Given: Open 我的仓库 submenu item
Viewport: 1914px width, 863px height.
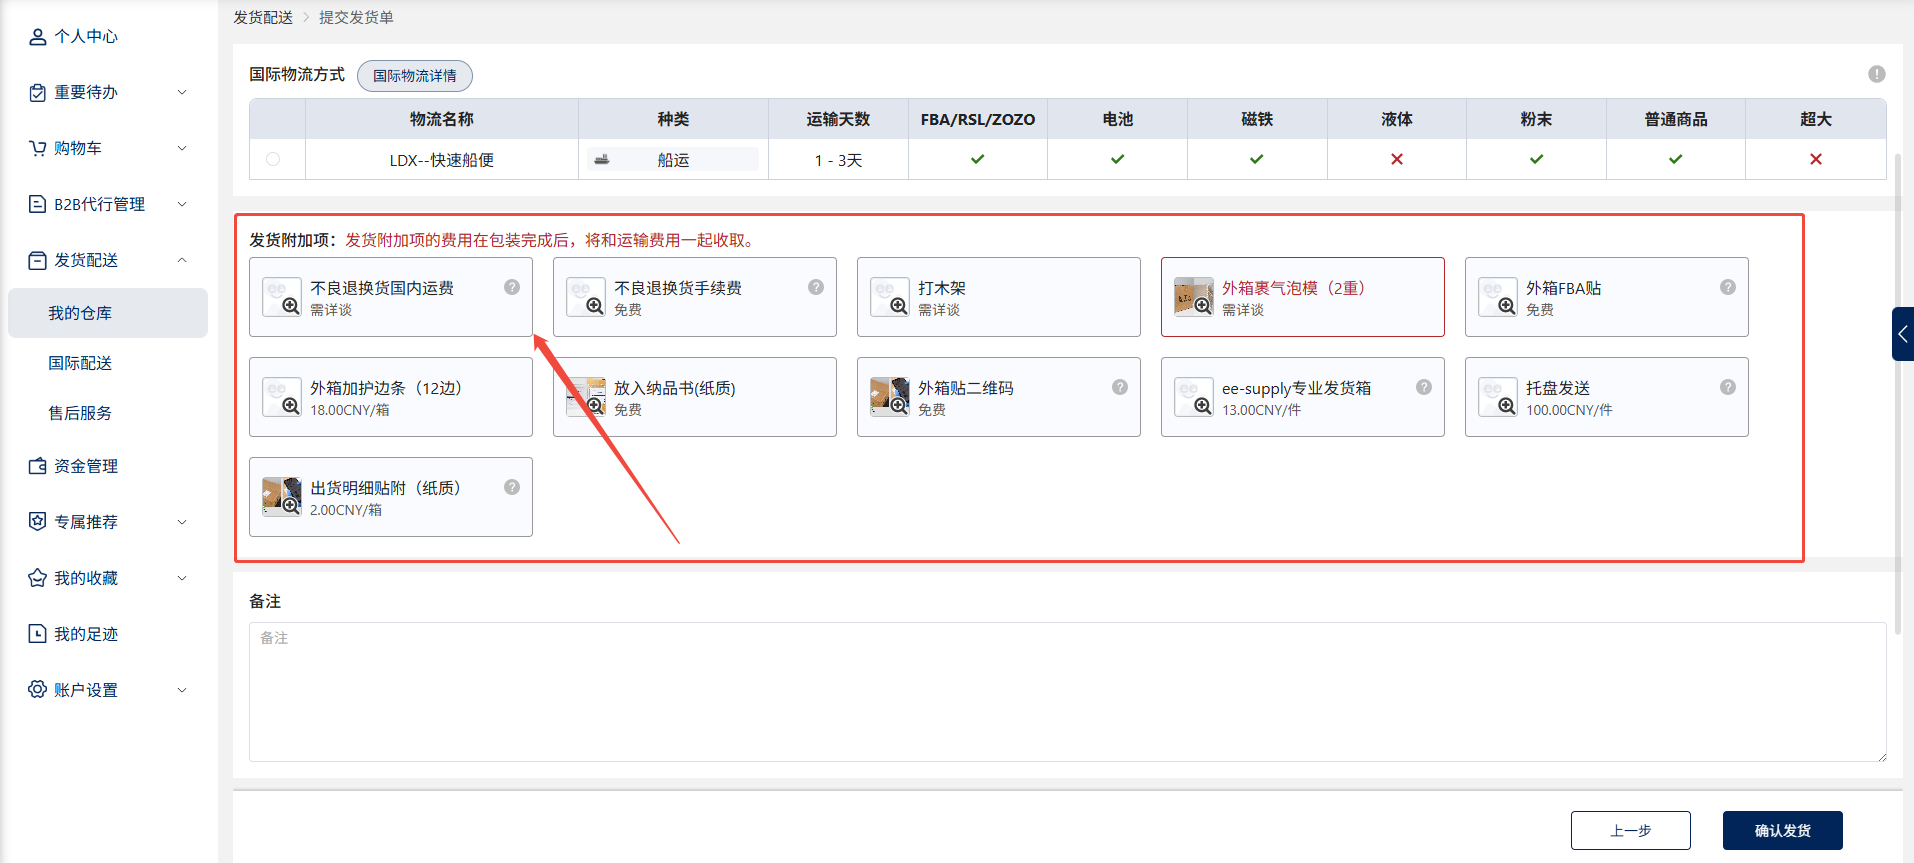Looking at the screenshot, I should click(x=108, y=313).
